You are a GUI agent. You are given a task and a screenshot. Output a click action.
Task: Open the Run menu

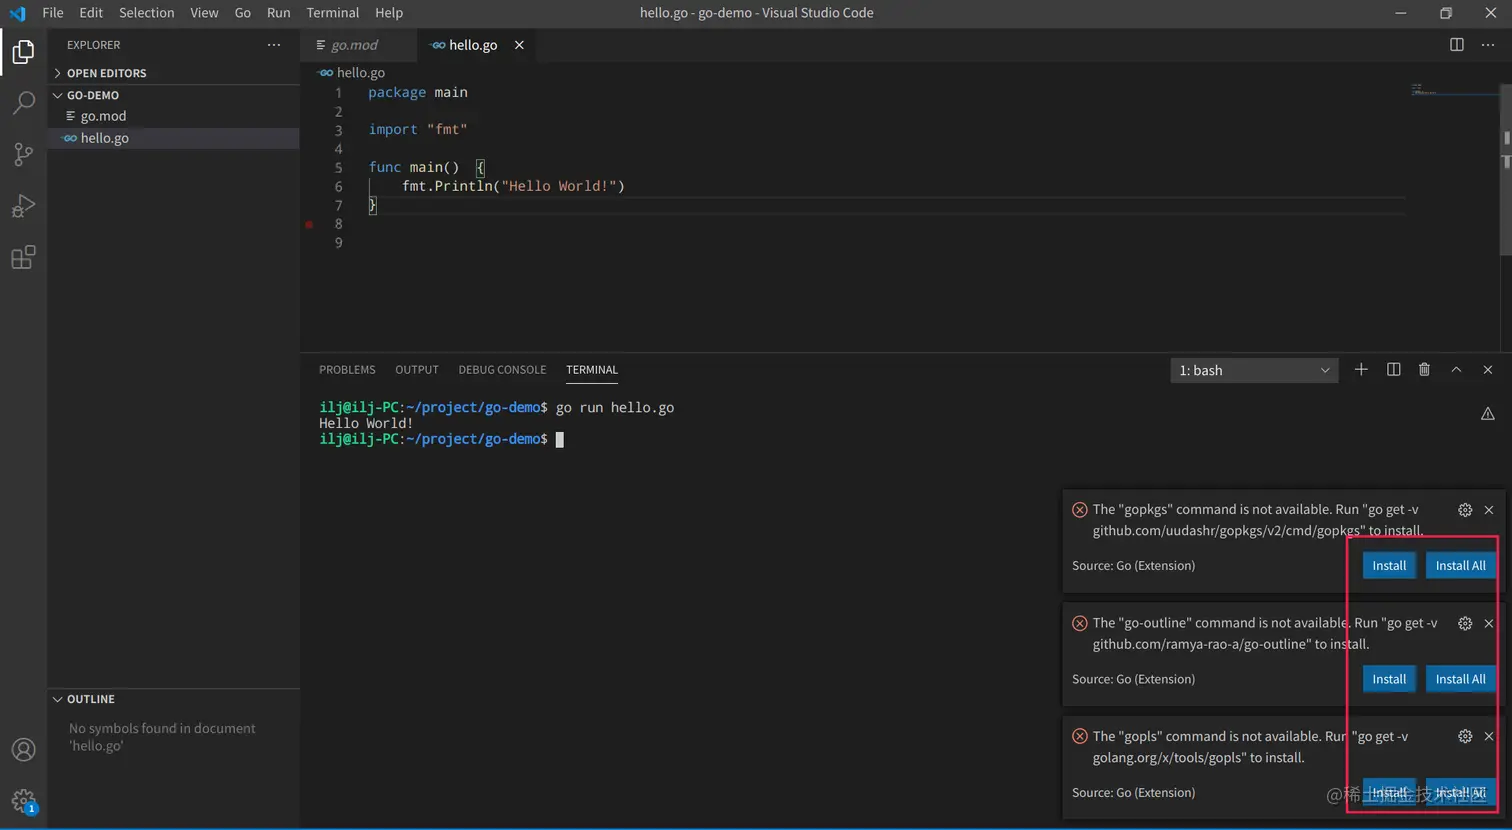click(x=279, y=13)
